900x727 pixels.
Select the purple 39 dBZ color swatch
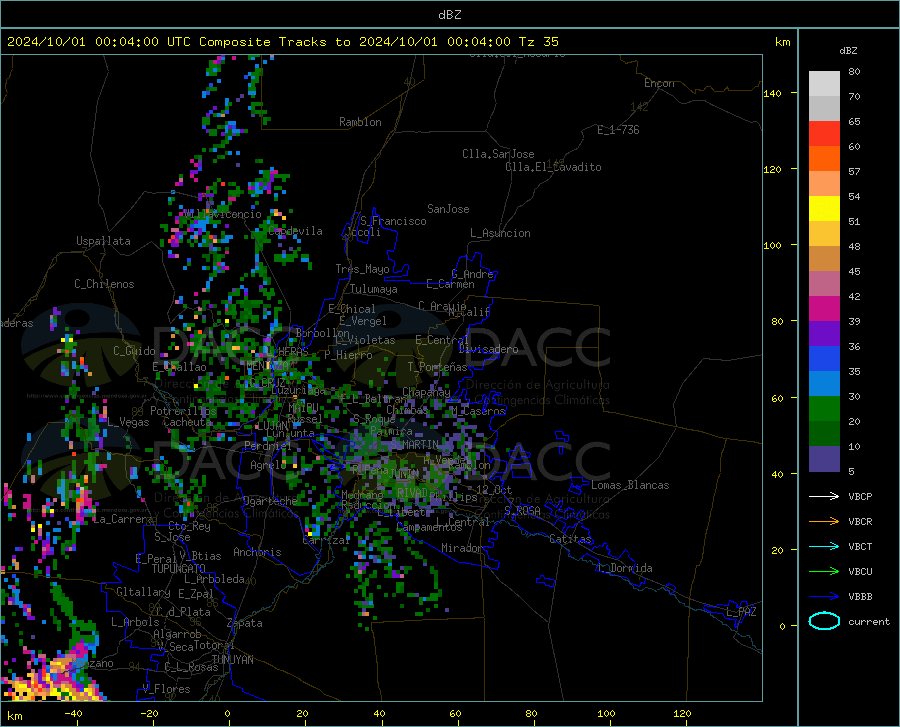[x=824, y=334]
